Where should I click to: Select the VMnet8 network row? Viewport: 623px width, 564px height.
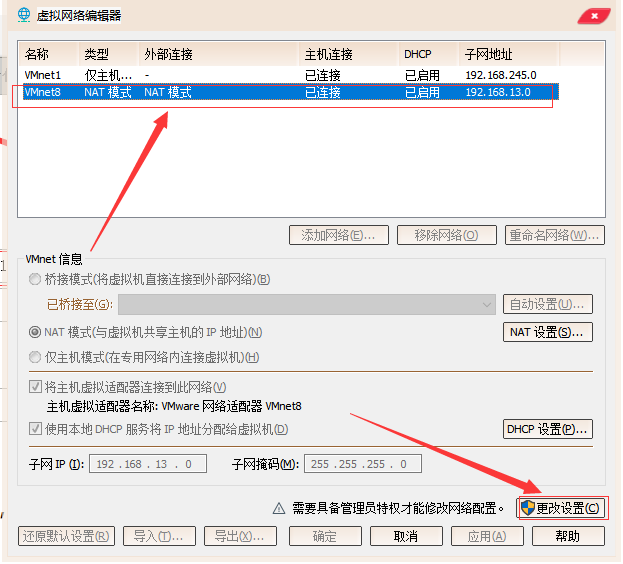(x=290, y=92)
